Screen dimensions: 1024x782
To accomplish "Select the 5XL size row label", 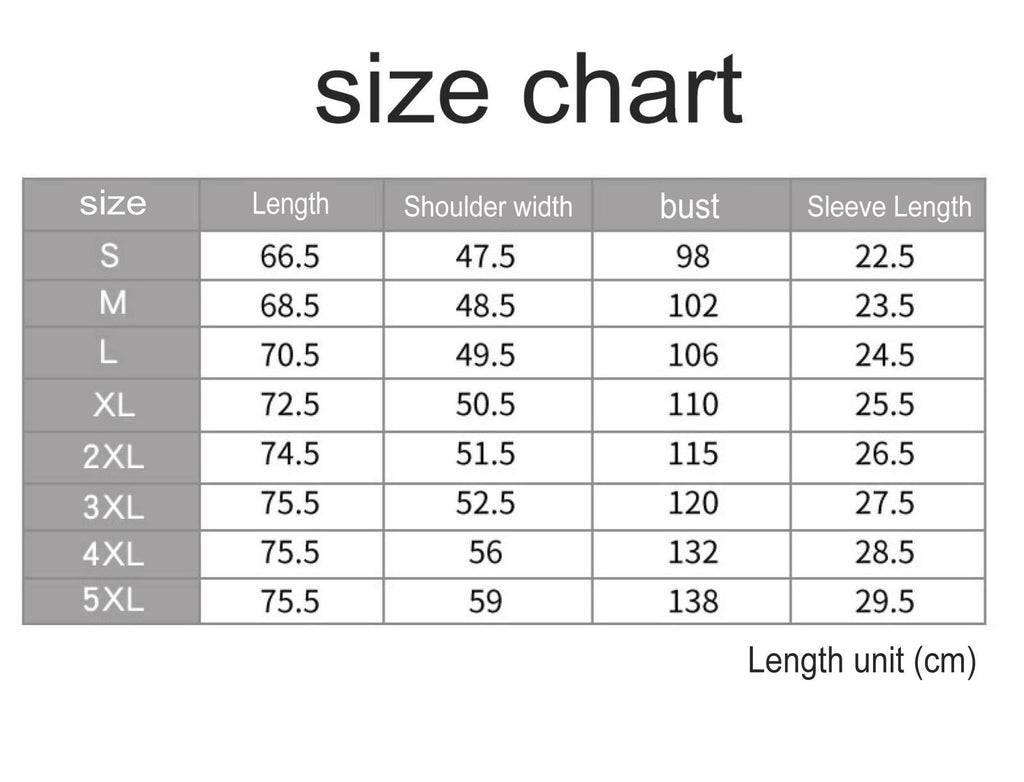I will click(x=113, y=600).
